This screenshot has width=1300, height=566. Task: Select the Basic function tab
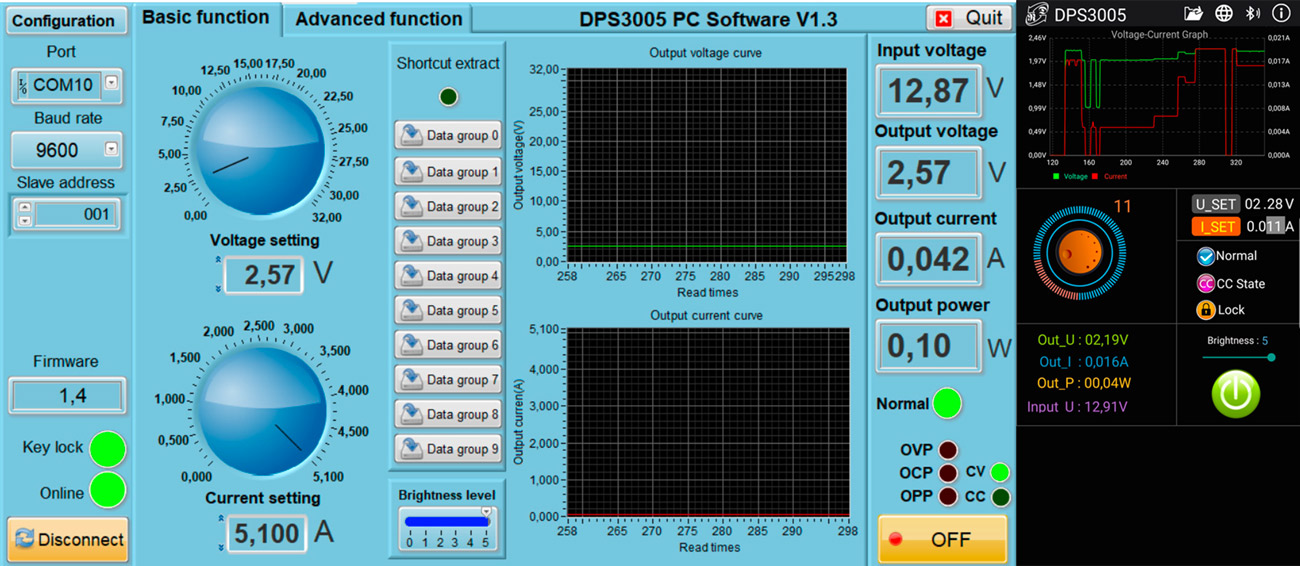pos(205,18)
